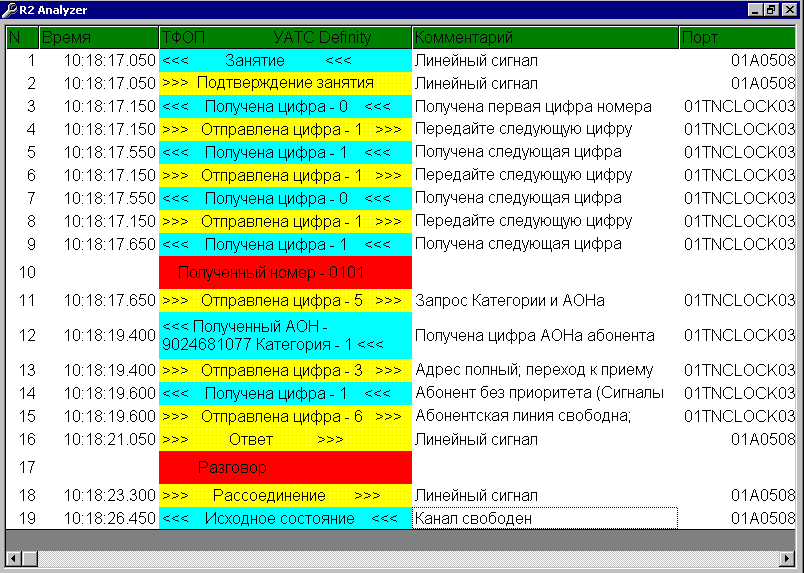
Task: Click the R2 Analyzer title bar app icon
Action: coord(9,9)
